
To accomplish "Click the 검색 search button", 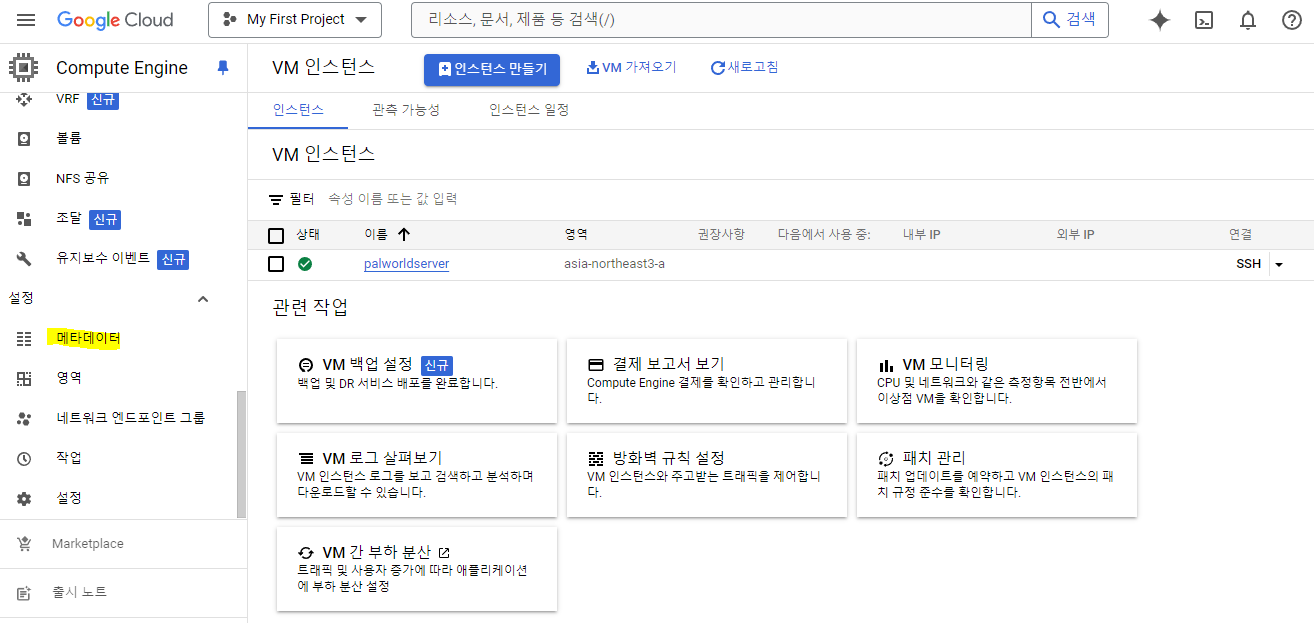I will click(x=1070, y=20).
